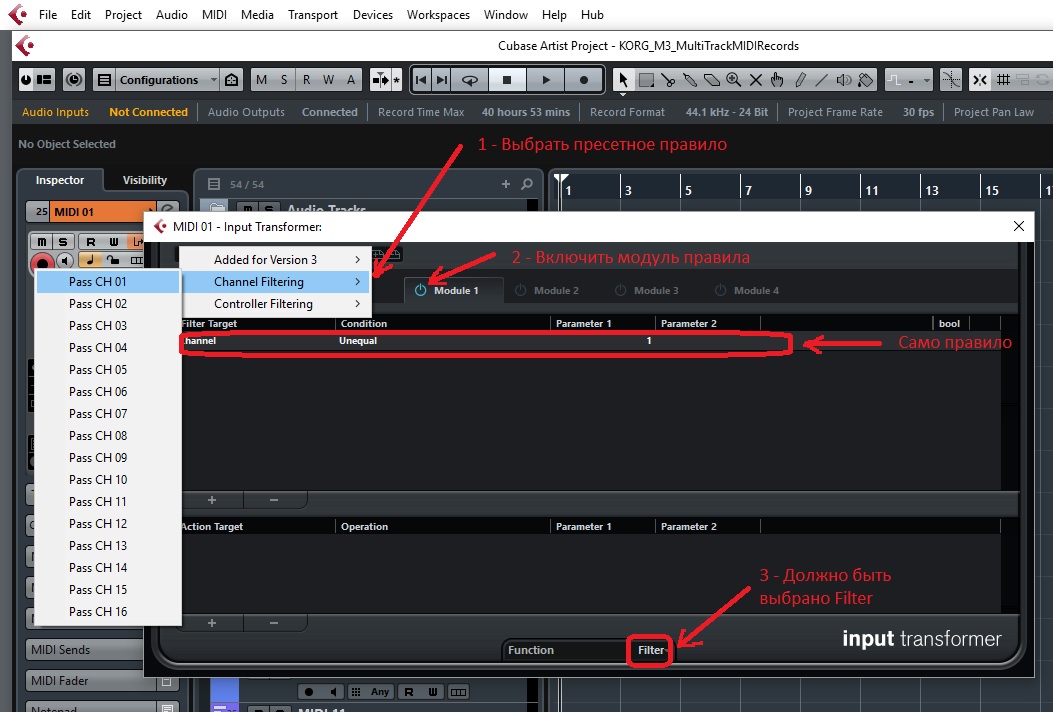Open the automation mode dropdown in toolbar
The height and width of the screenshot is (712, 1053).
909,80
